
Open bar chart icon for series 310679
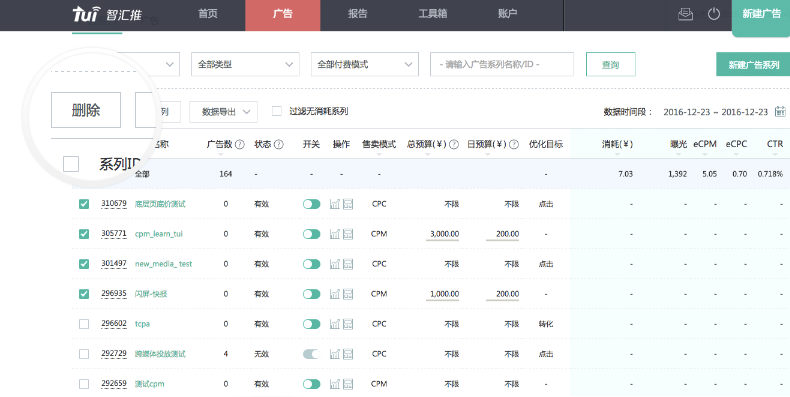[335, 204]
